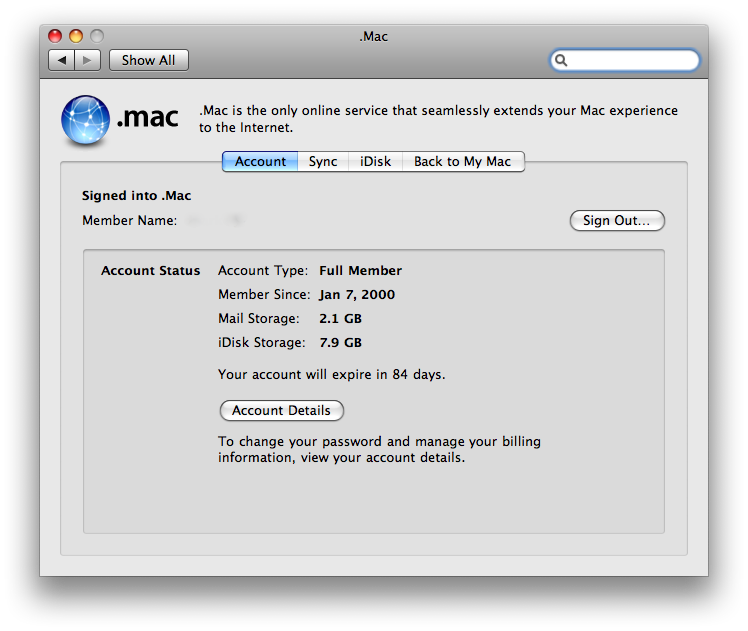Click the 'Member Since:' label

click(x=264, y=295)
